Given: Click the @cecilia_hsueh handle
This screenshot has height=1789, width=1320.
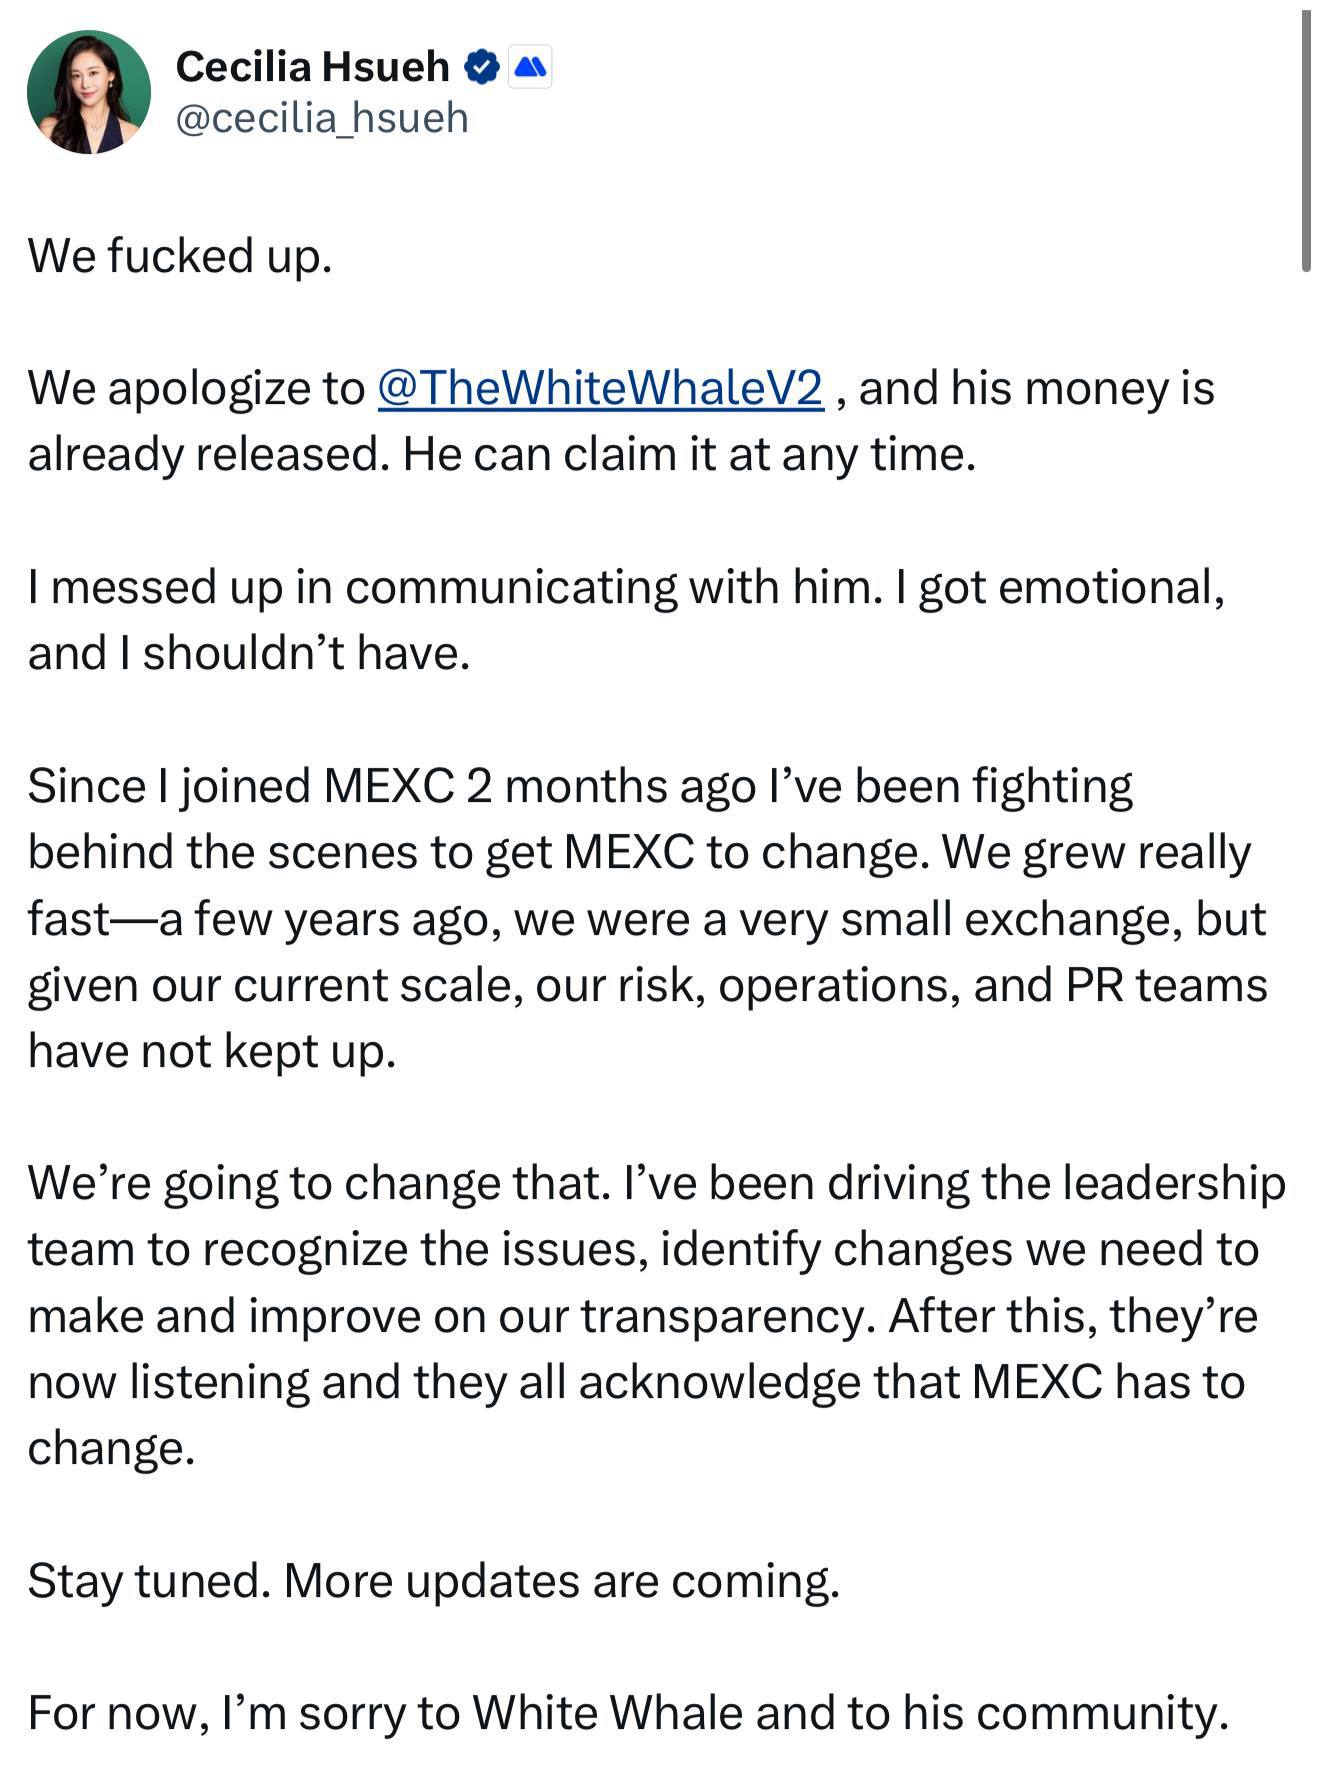Looking at the screenshot, I should 322,118.
